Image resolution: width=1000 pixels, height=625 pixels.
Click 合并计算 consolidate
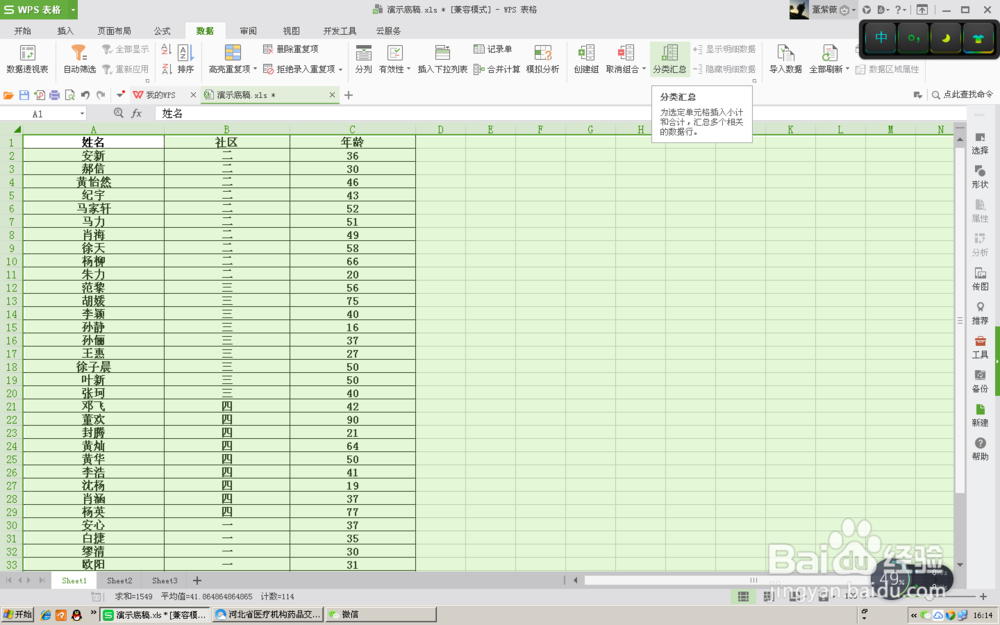pos(497,69)
